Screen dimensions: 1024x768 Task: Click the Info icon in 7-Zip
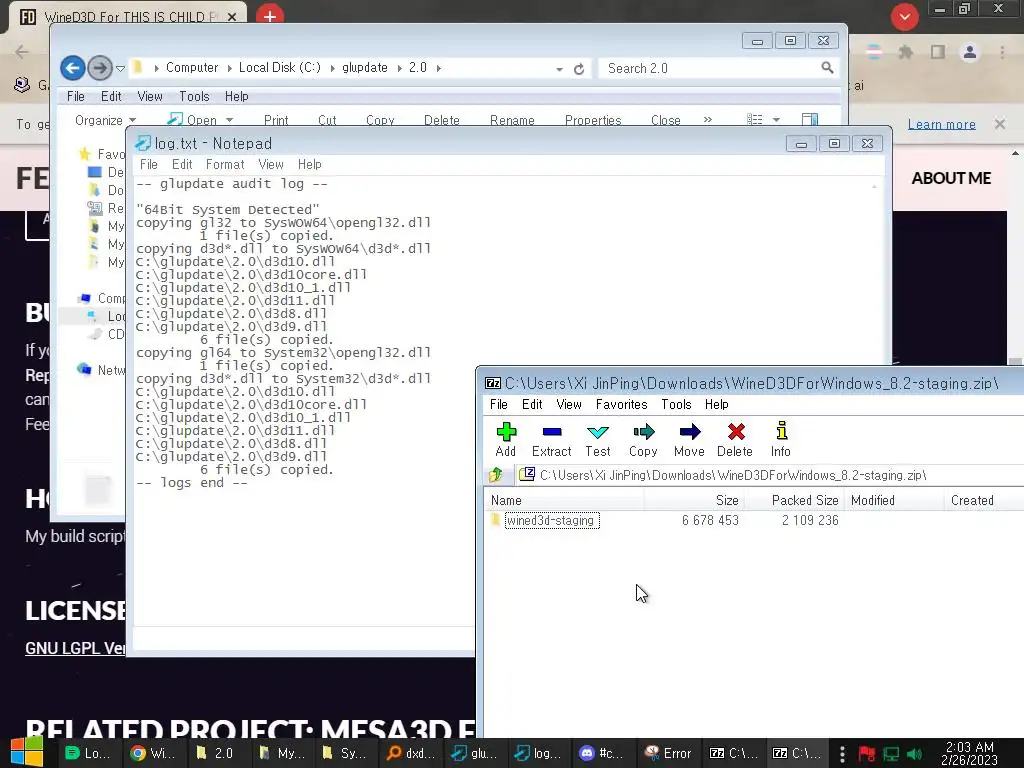pos(781,431)
